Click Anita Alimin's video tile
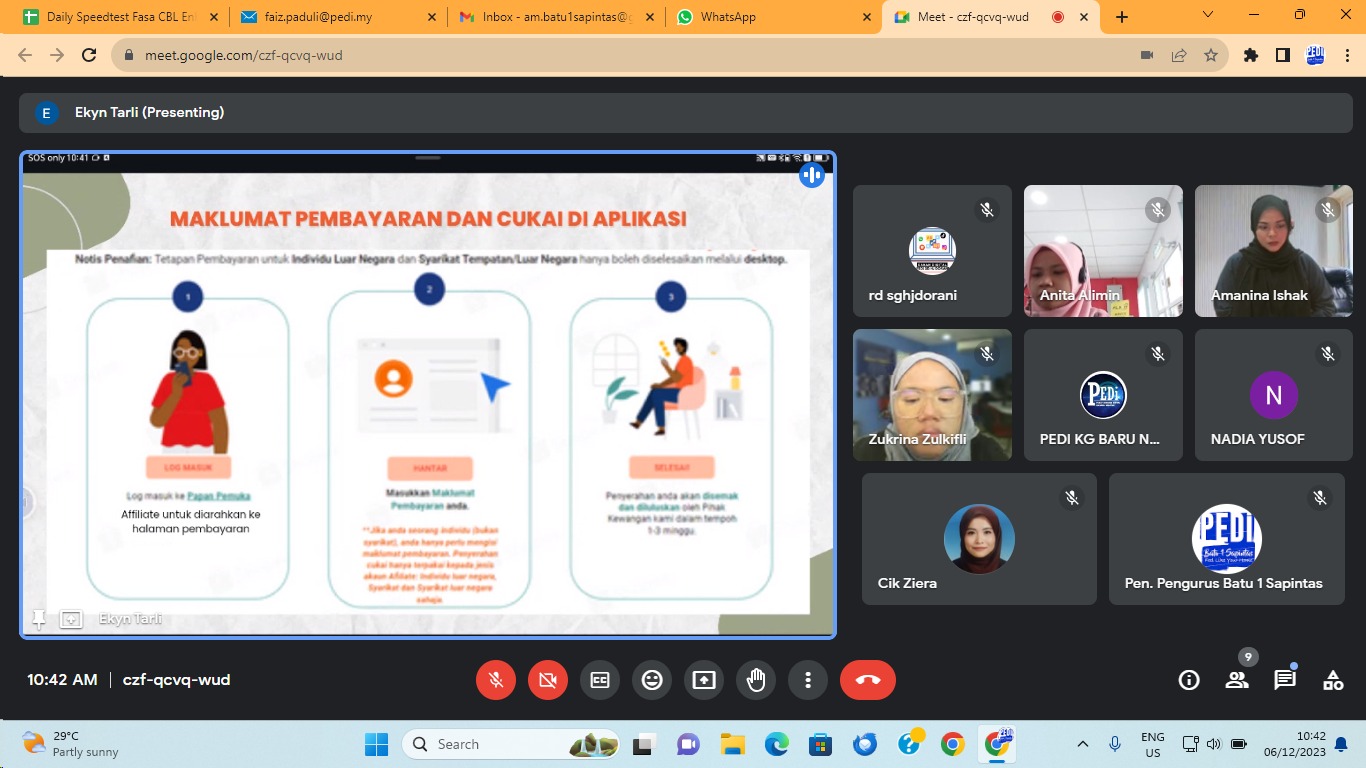 1102,251
